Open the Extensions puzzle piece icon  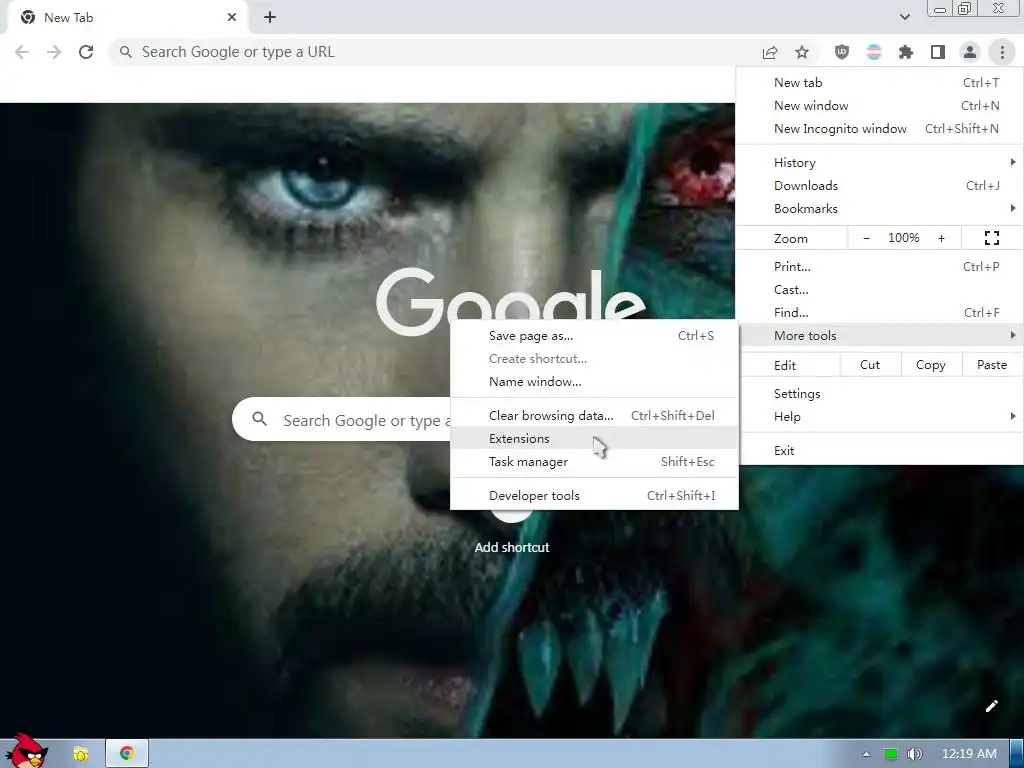pos(906,52)
